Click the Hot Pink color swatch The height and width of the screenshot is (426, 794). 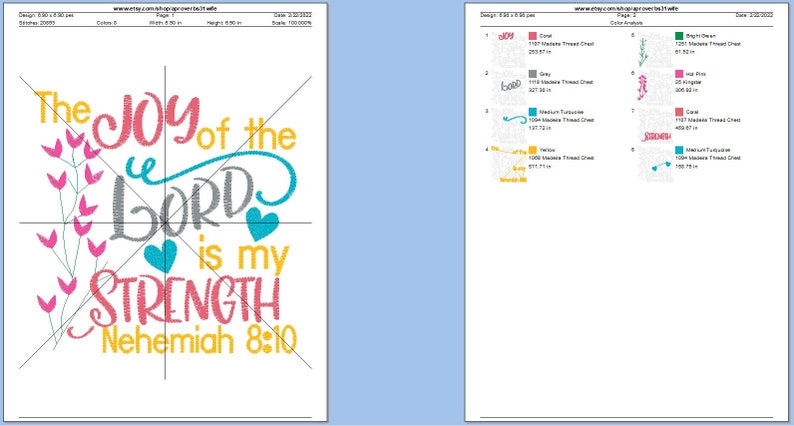coord(679,74)
